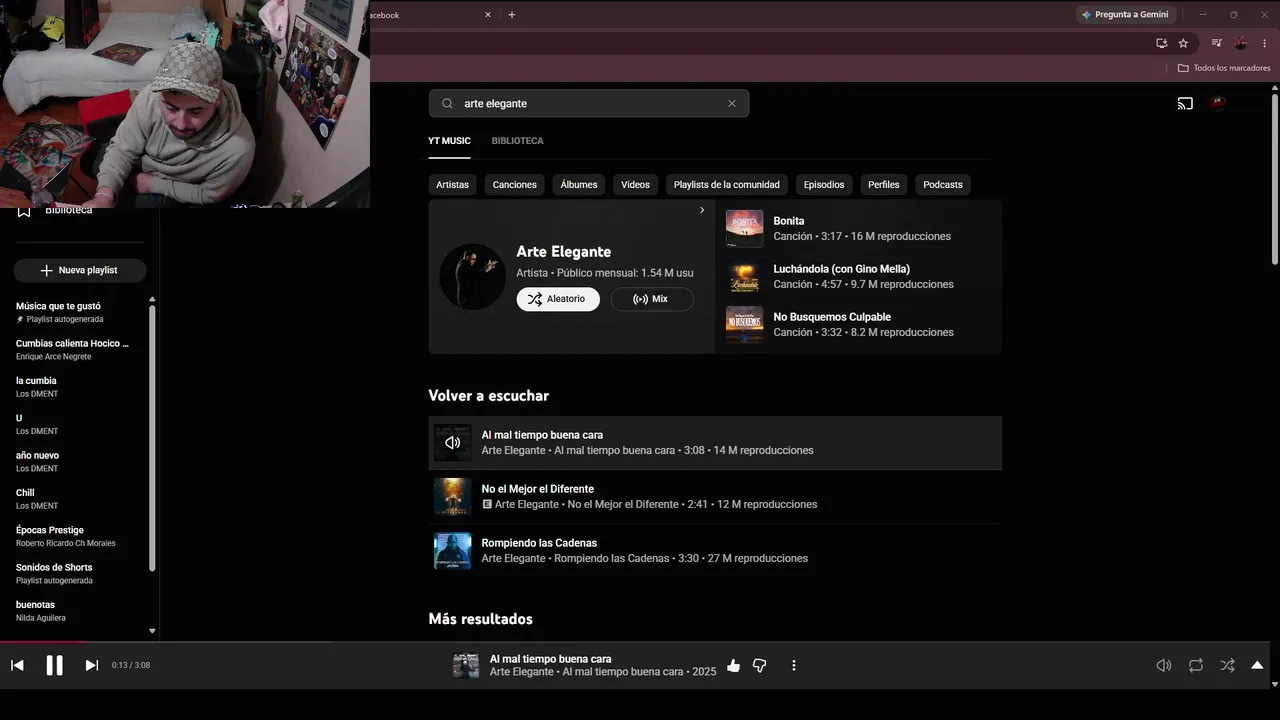Click the playing speaker icon on Al mal tiempo
1280x720 pixels.
pyautogui.click(x=453, y=442)
